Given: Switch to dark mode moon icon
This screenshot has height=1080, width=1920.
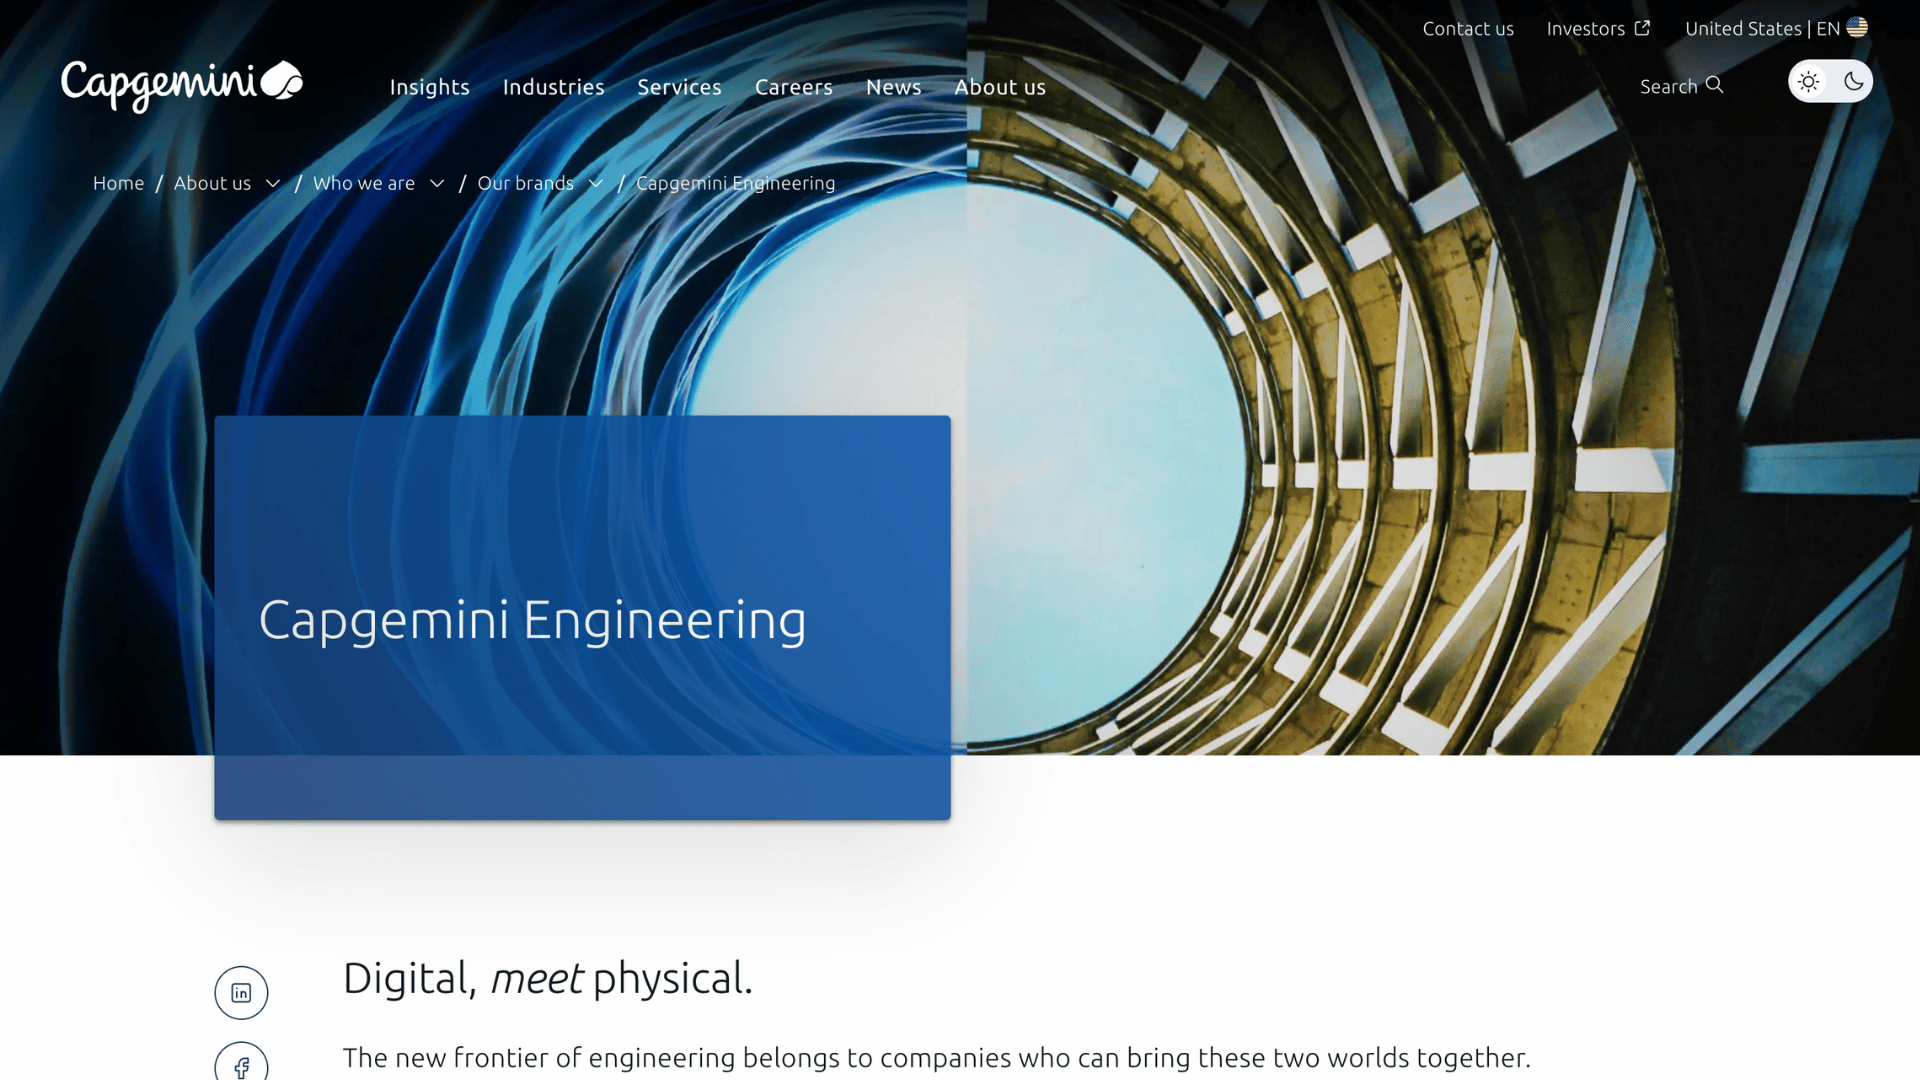Looking at the screenshot, I should coord(1853,82).
